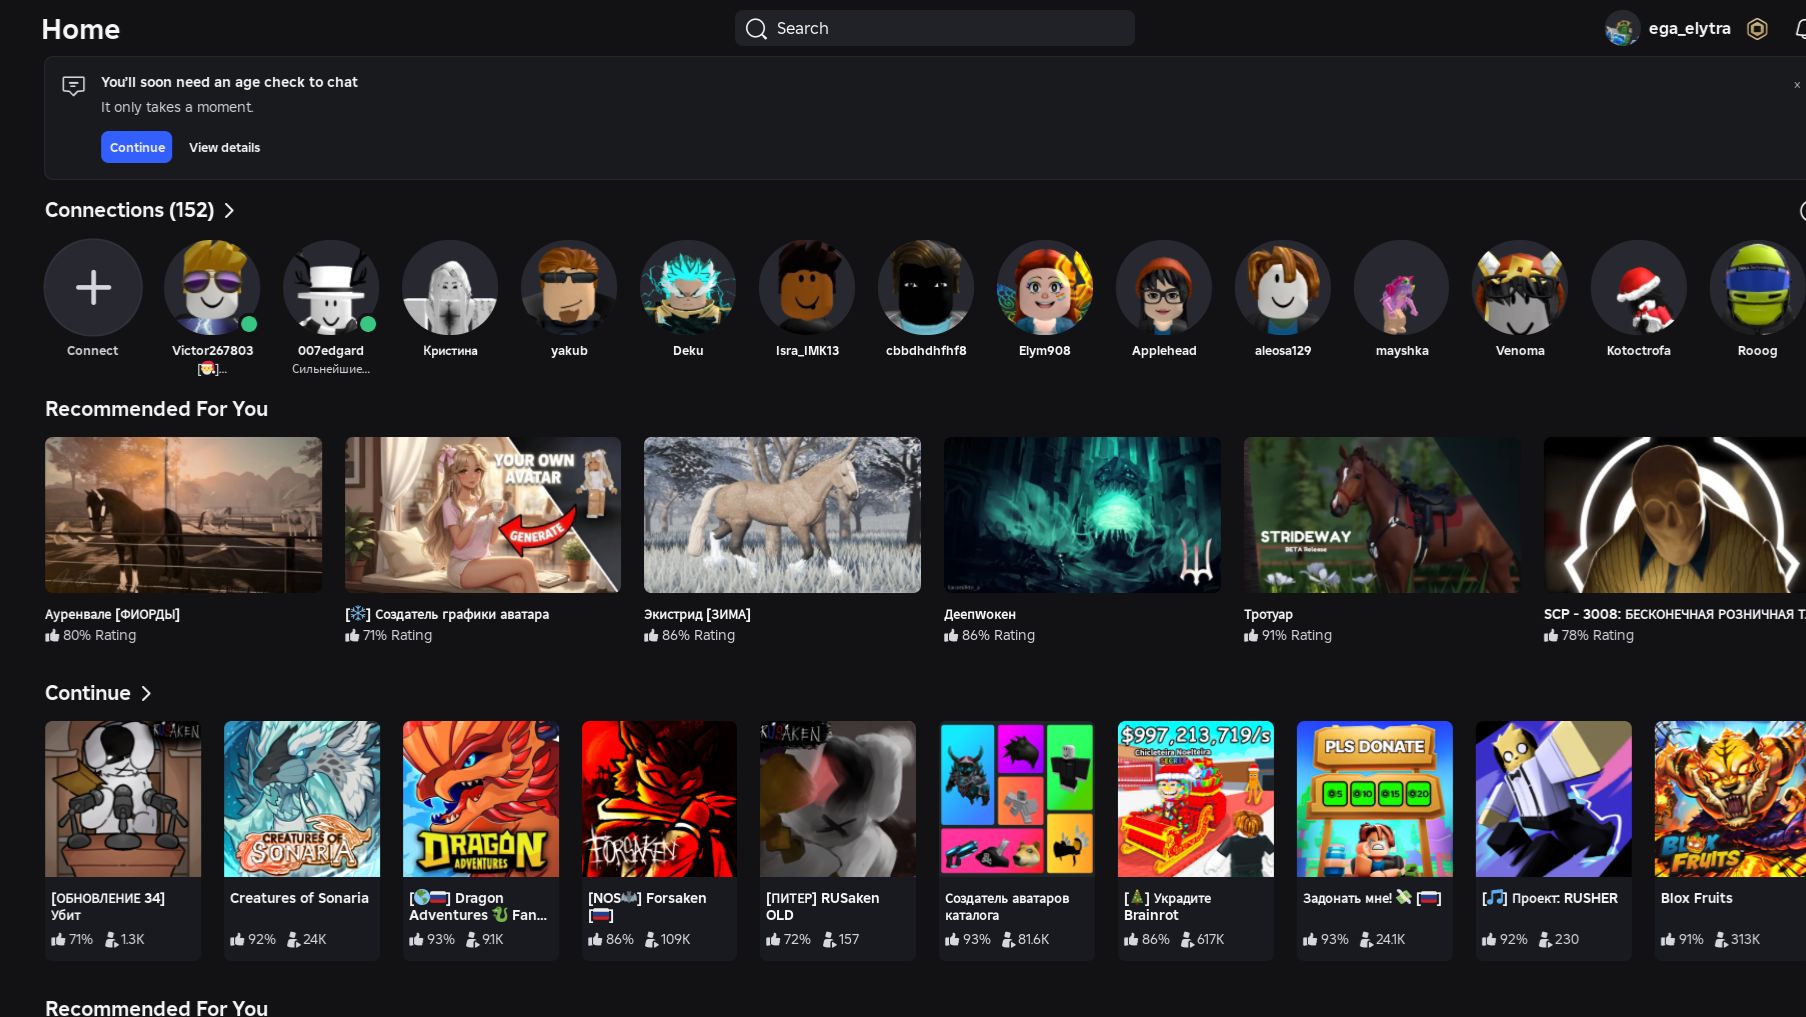The image size is (1806, 1017).
Task: Click the Home page title
Action: click(81, 29)
